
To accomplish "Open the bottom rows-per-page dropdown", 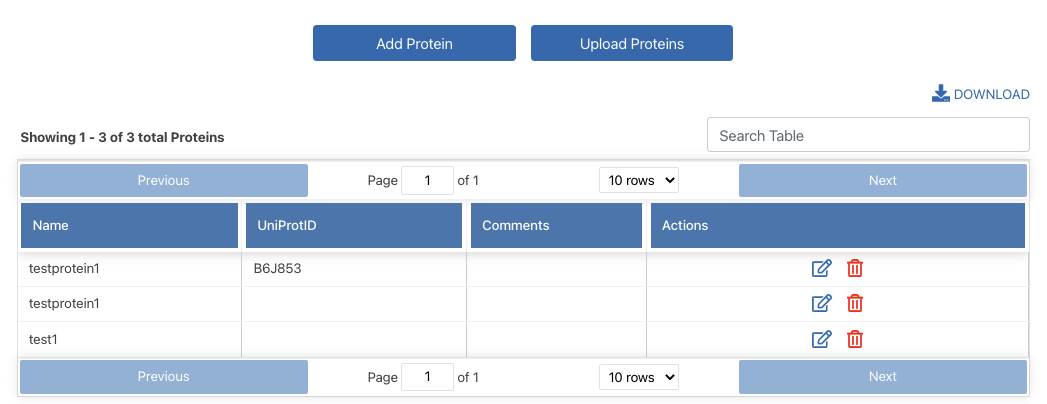I will pyautogui.click(x=639, y=377).
